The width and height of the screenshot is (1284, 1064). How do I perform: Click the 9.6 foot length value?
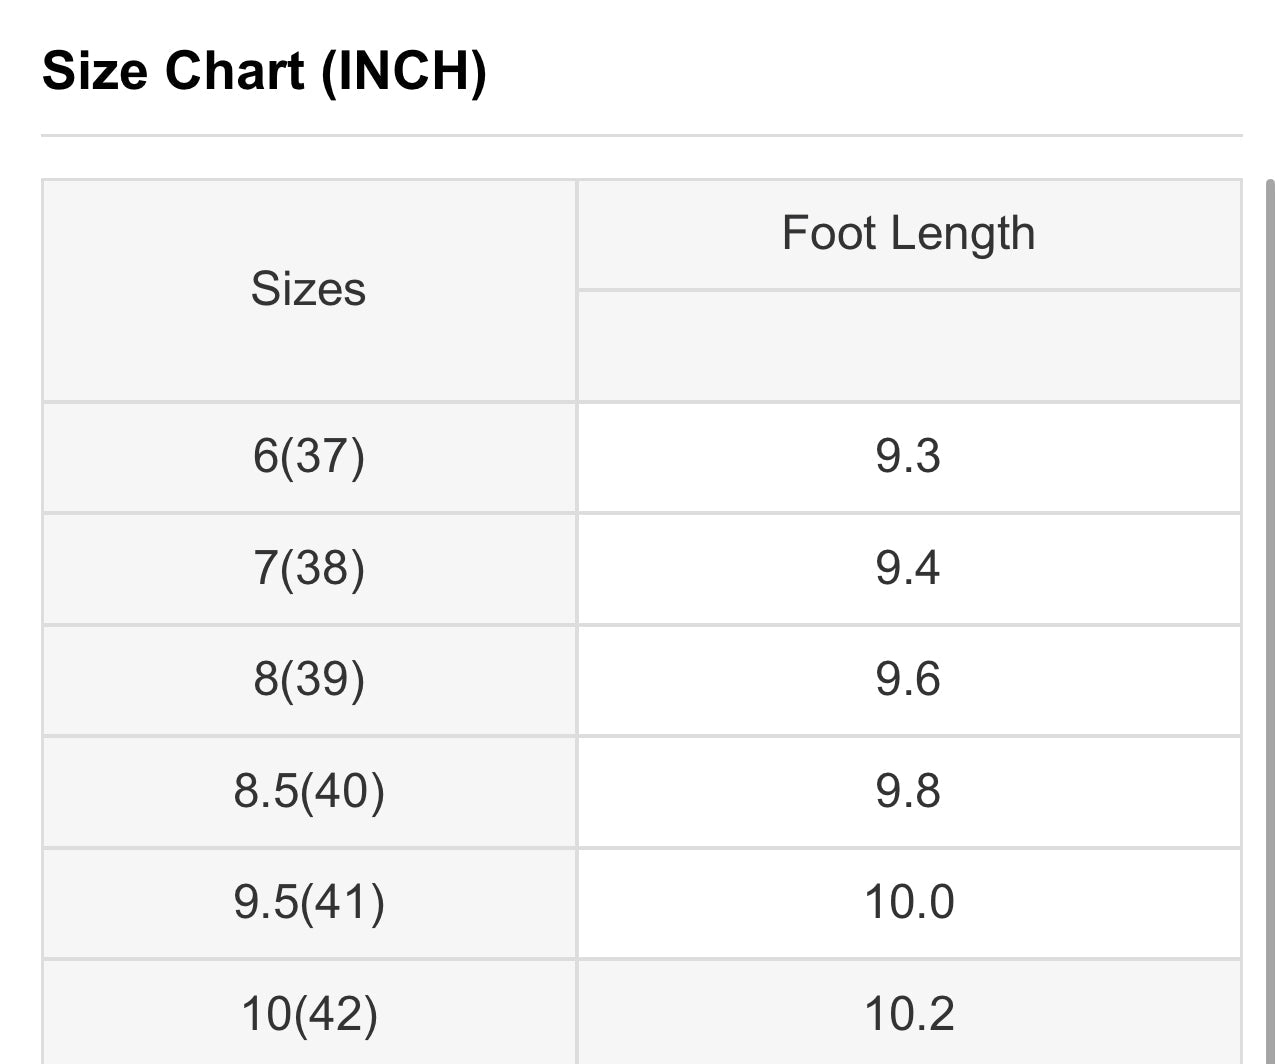[908, 680]
